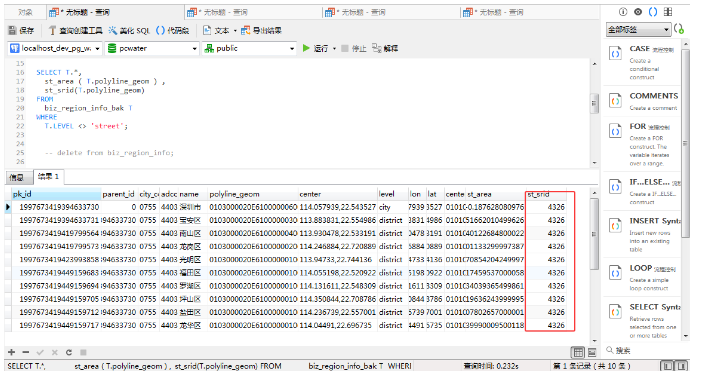Select the SELECT Syntax code snippet
The image size is (701, 380).
642,320
